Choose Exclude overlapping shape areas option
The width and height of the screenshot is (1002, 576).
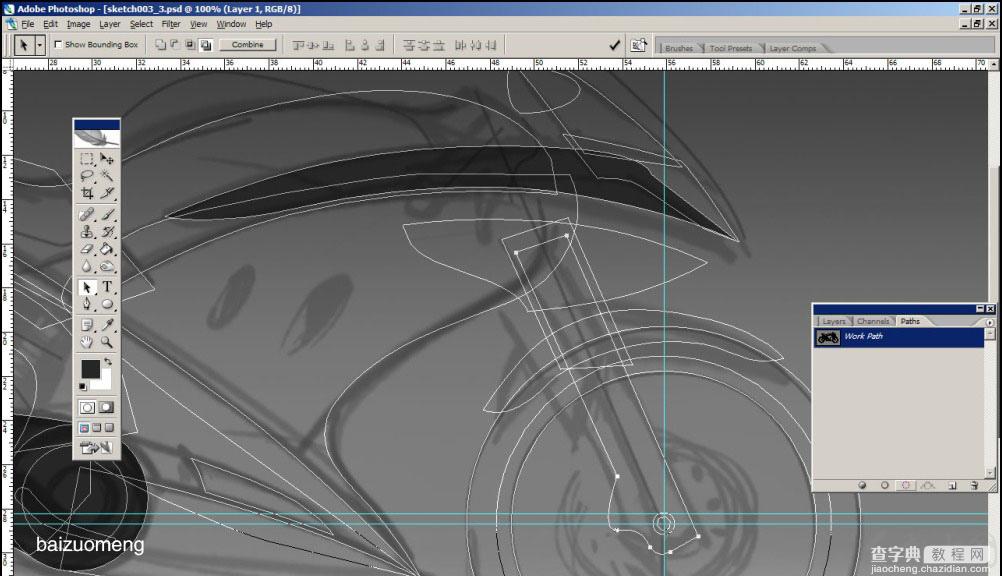click(206, 45)
